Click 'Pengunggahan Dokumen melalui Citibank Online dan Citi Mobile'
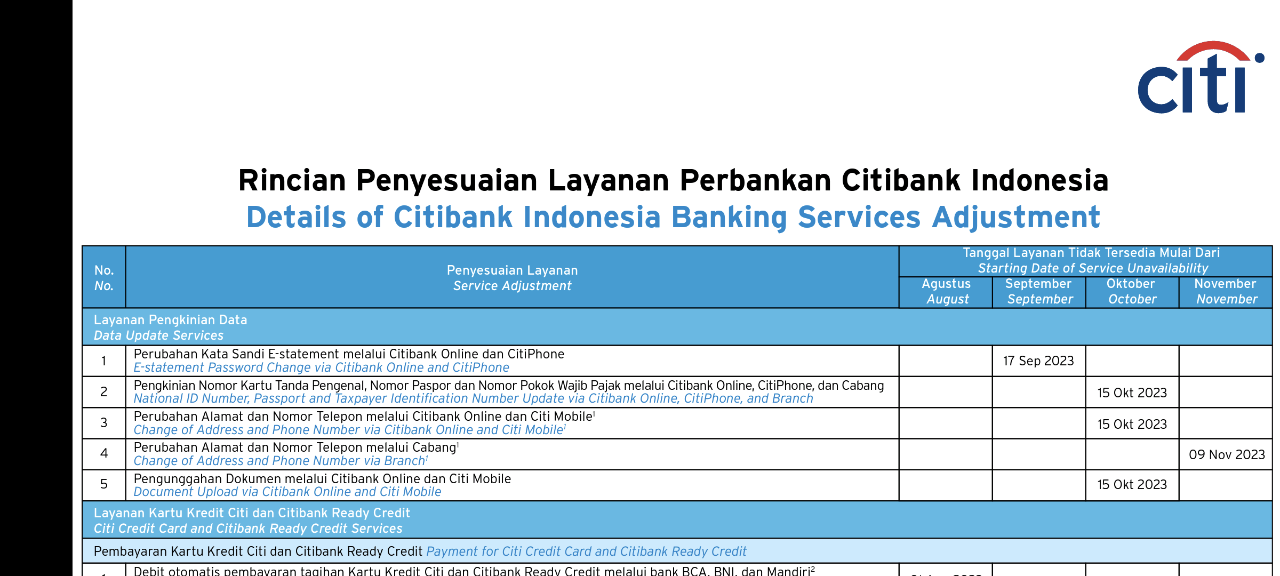Screen dimensions: 1280x576 [x=322, y=478]
